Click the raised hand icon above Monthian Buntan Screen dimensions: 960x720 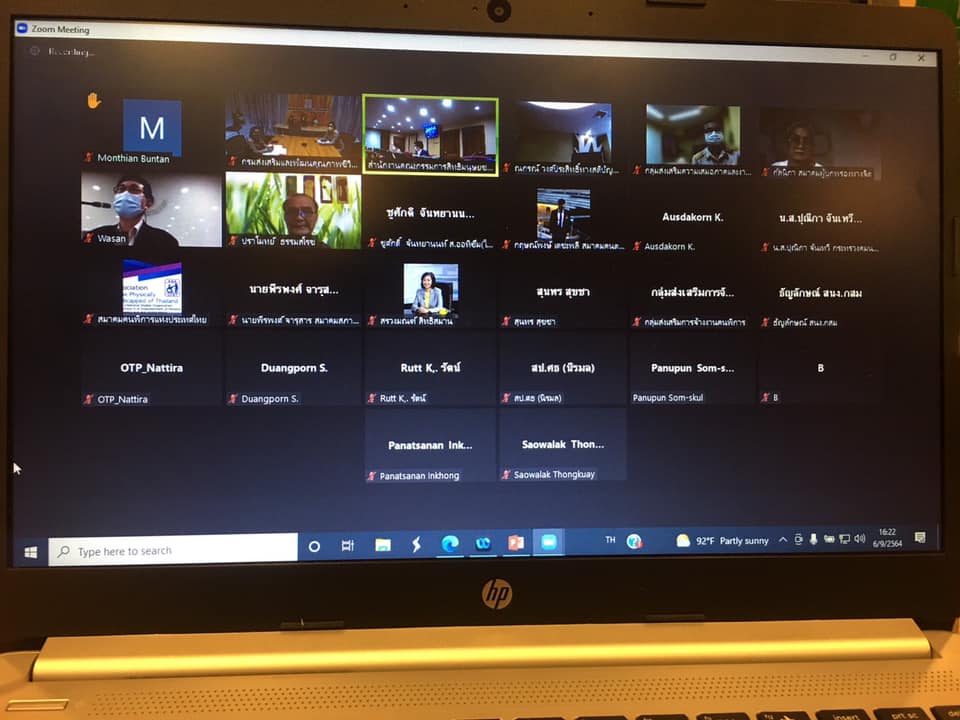tap(94, 100)
